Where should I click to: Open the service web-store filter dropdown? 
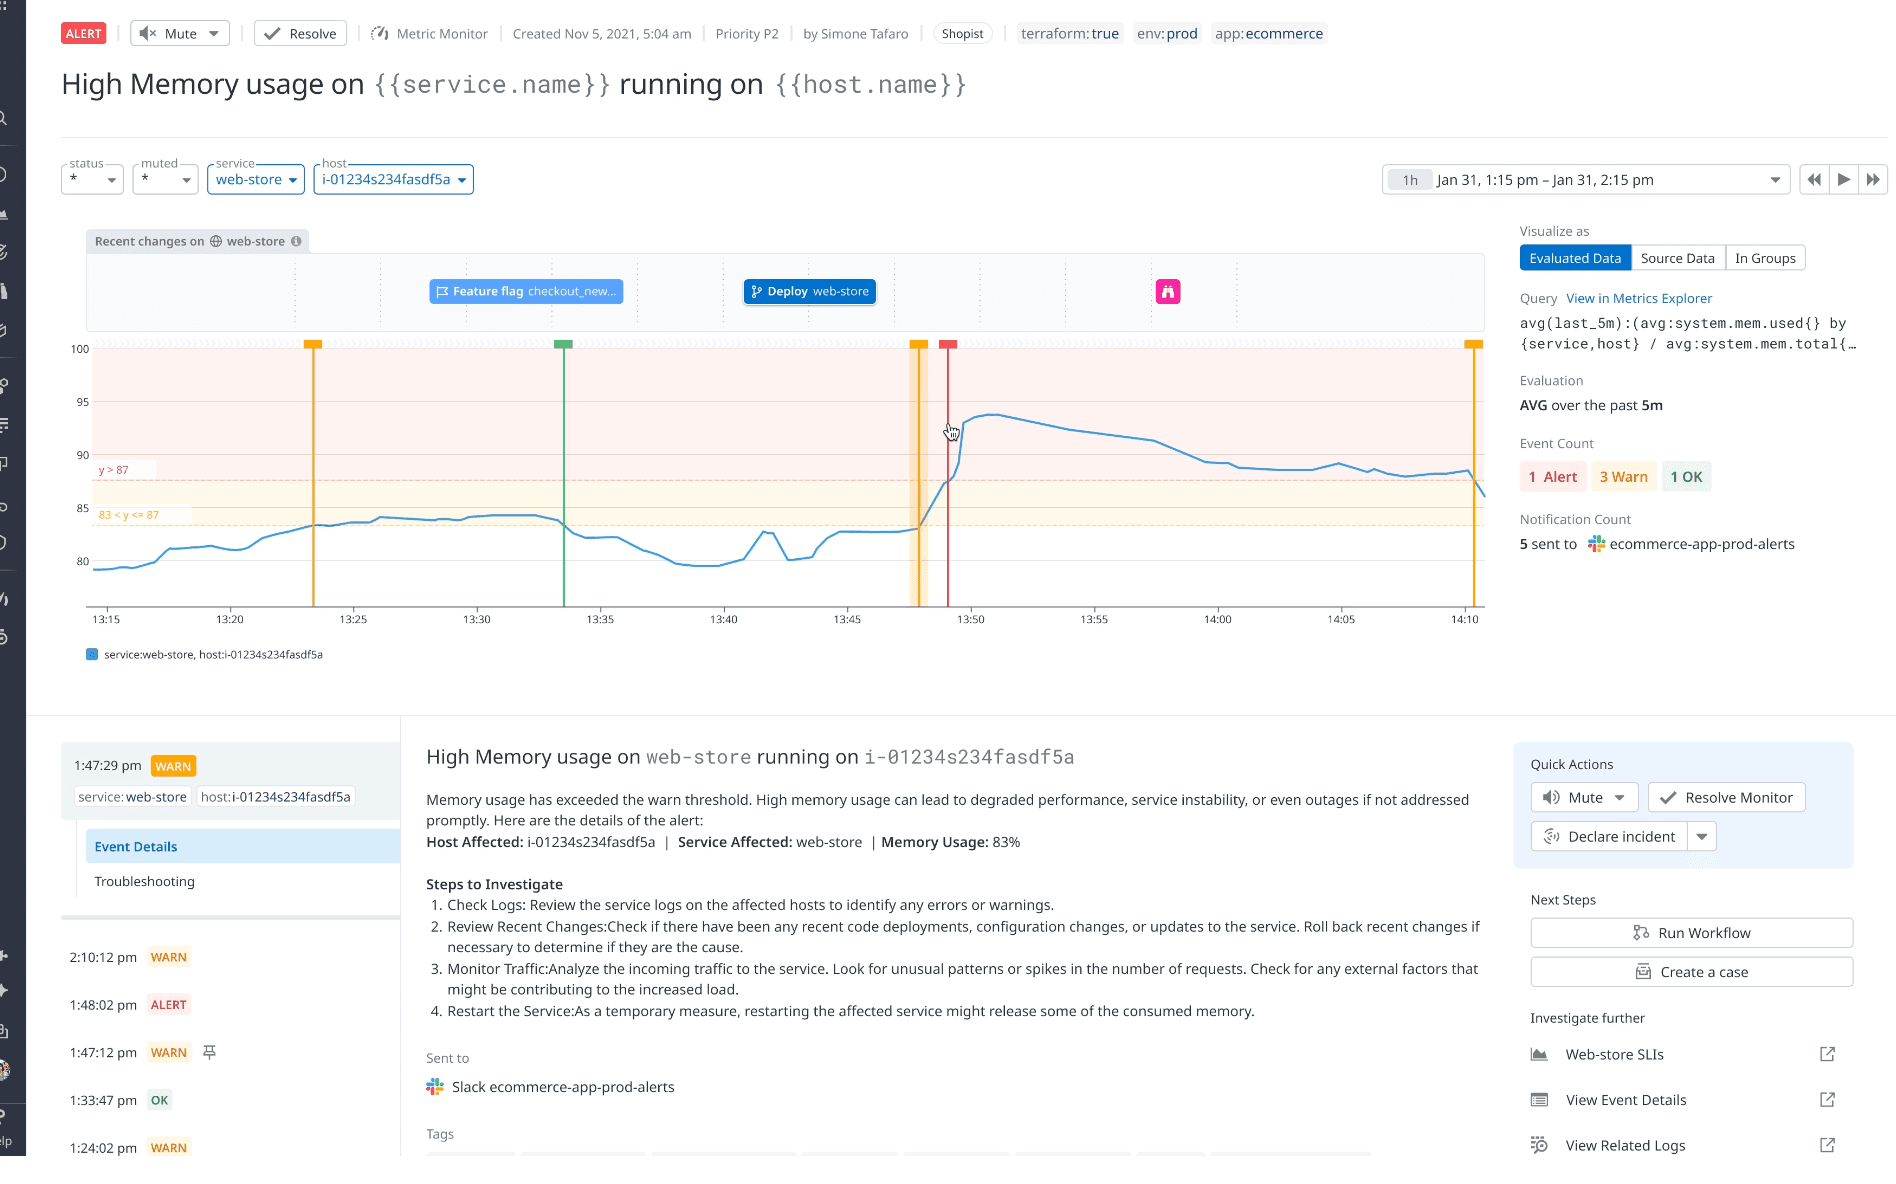click(x=258, y=180)
